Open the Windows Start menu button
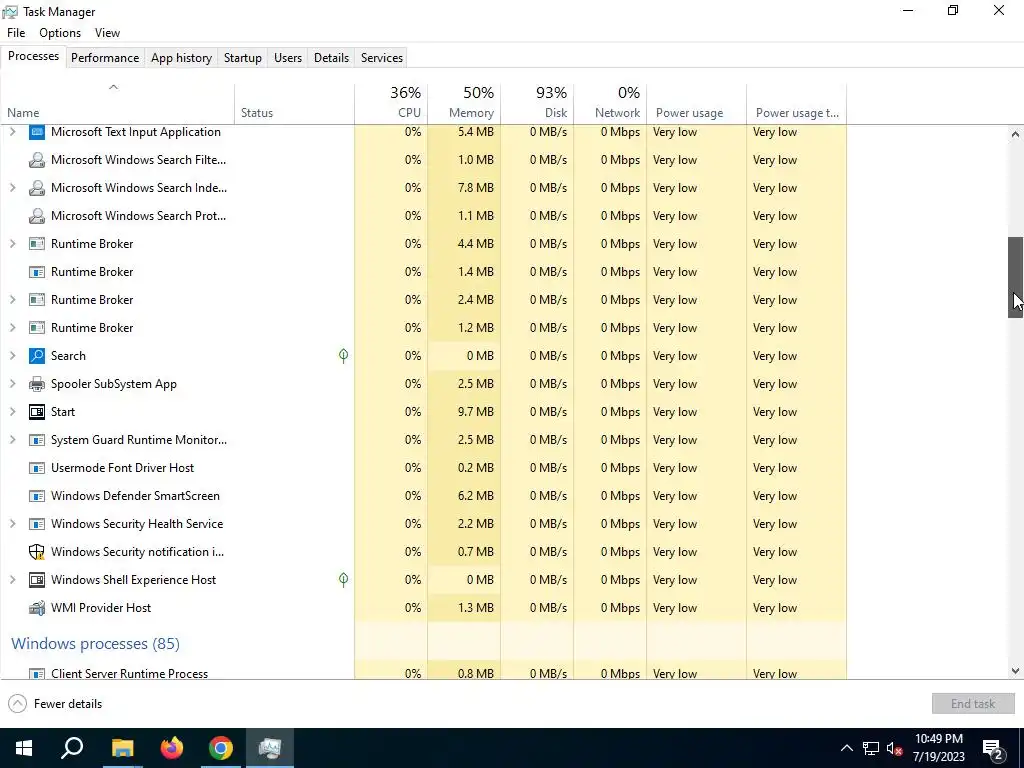This screenshot has width=1024, height=768. [x=24, y=748]
